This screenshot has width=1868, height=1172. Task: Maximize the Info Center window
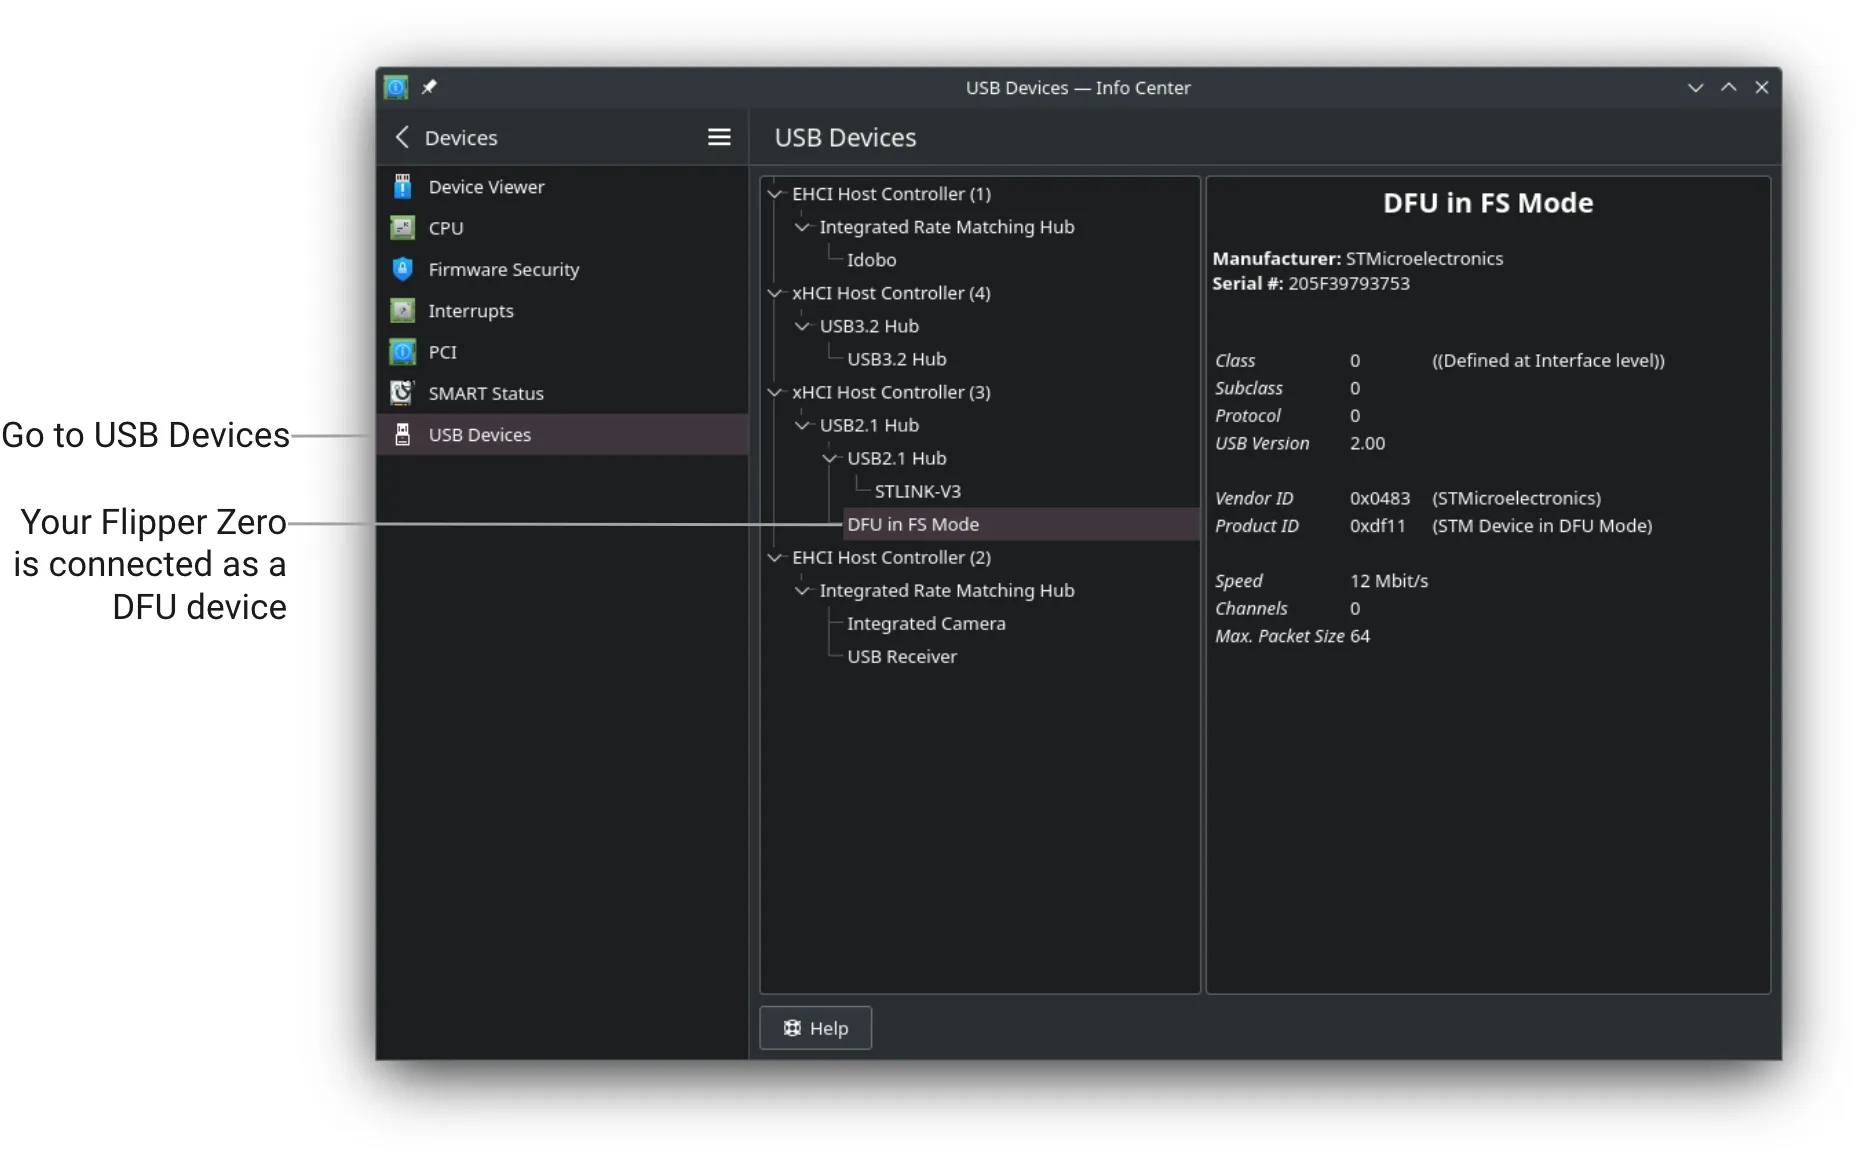(x=1728, y=88)
